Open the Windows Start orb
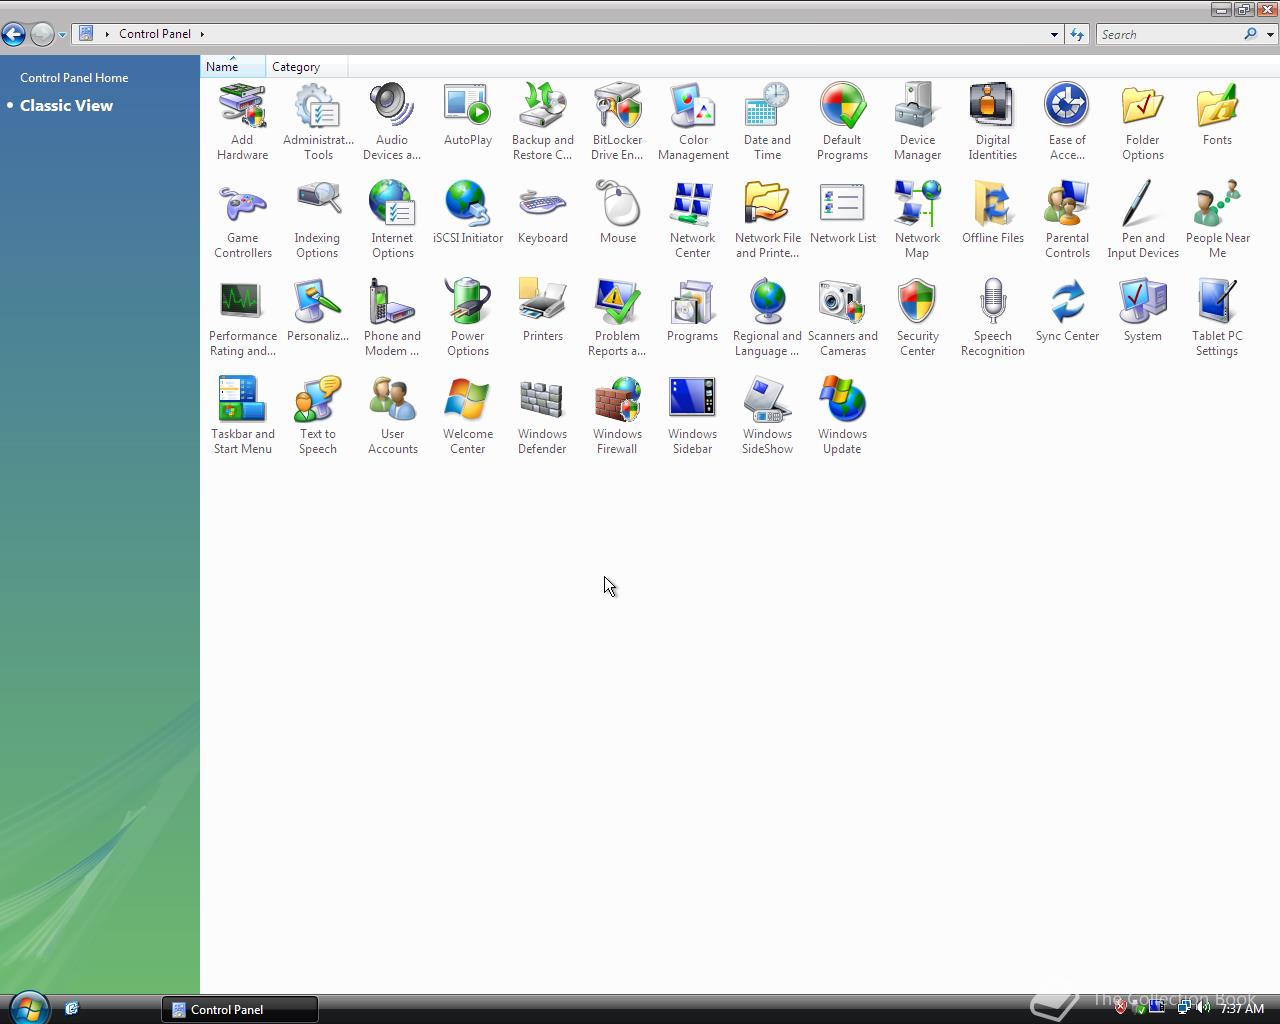 click(28, 1008)
